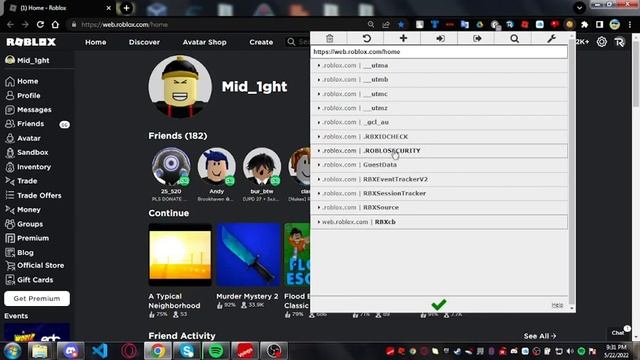Click See All for Friend Activity
The height and width of the screenshot is (360, 640).
(x=540, y=336)
